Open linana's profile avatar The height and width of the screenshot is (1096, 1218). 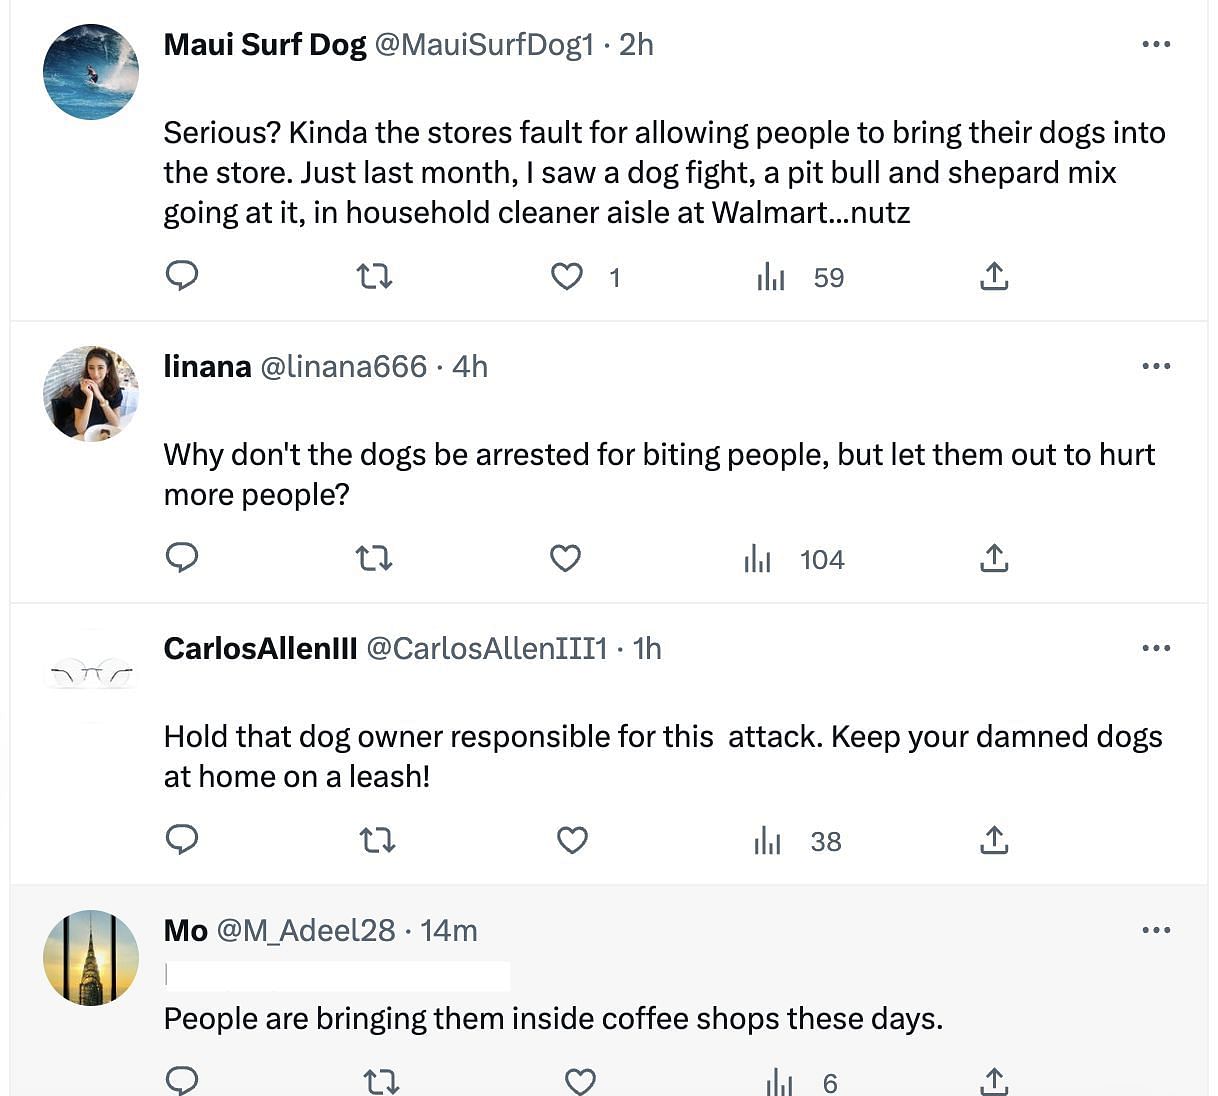click(x=91, y=393)
